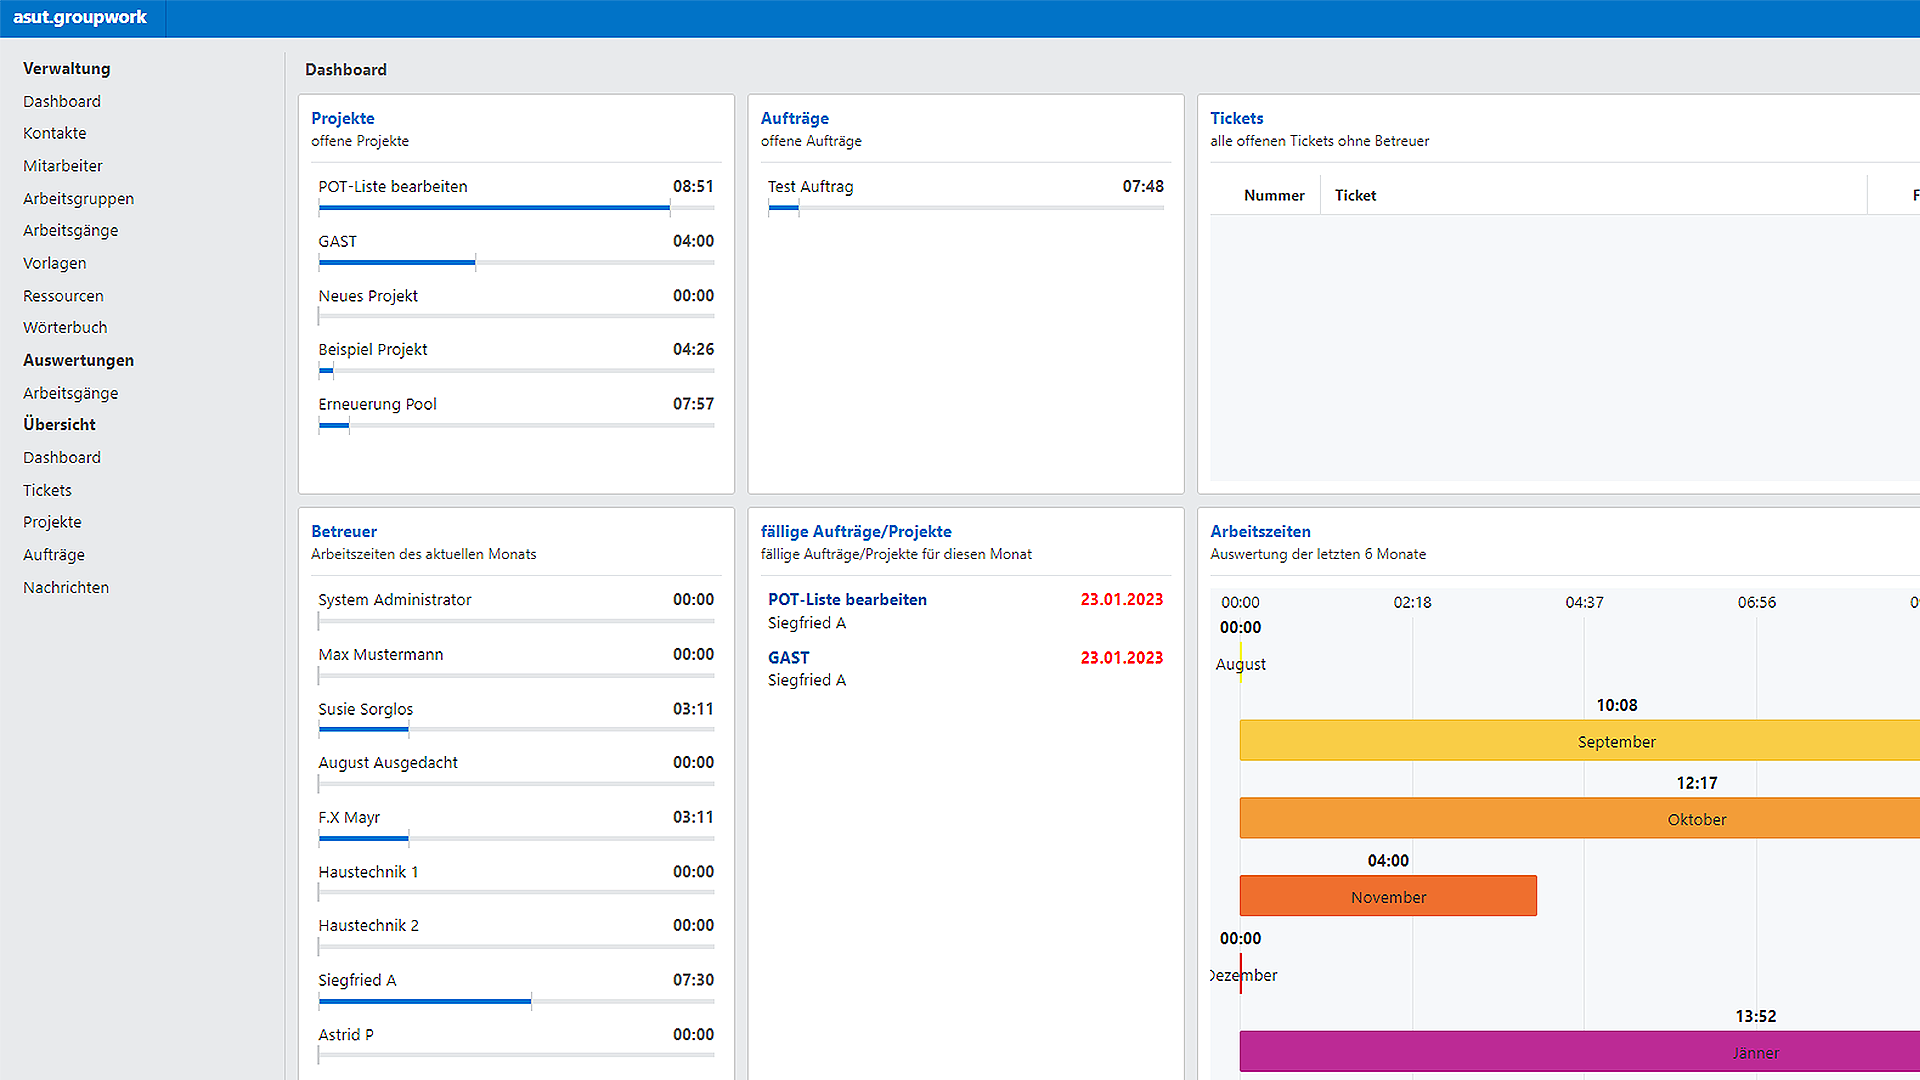Click the Betreuer panel title
This screenshot has width=1920, height=1080.
click(x=343, y=531)
